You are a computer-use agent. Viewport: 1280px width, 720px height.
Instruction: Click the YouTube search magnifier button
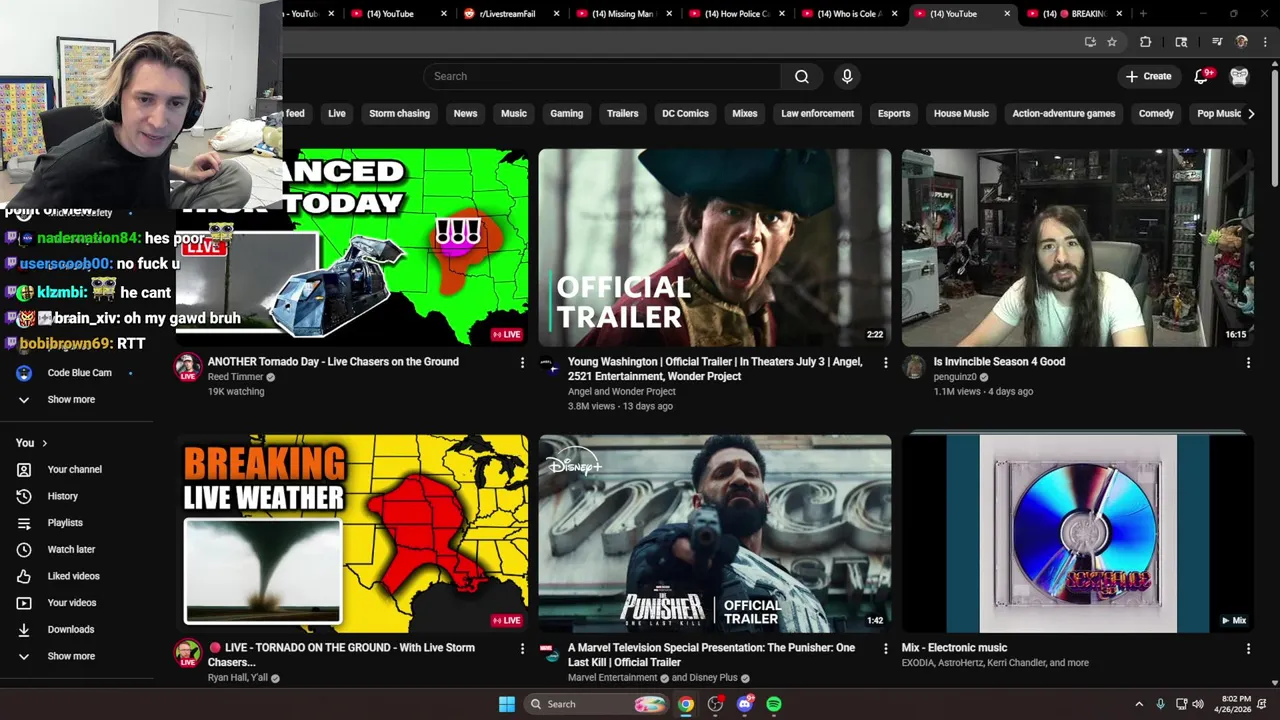click(802, 77)
